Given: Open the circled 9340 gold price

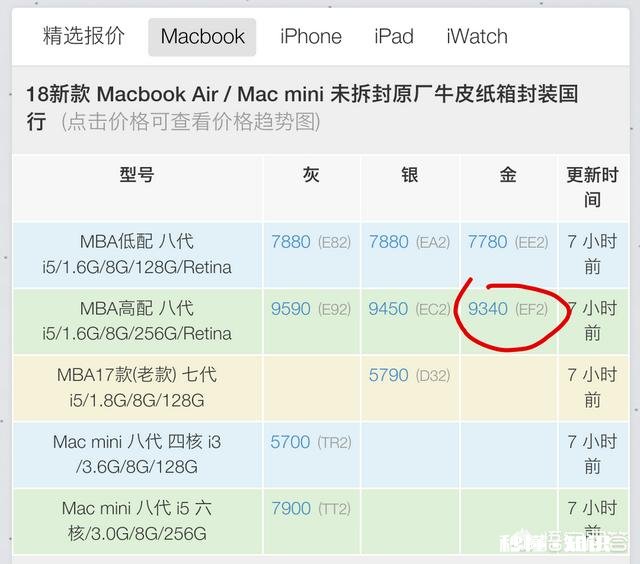Looking at the screenshot, I should pos(488,309).
